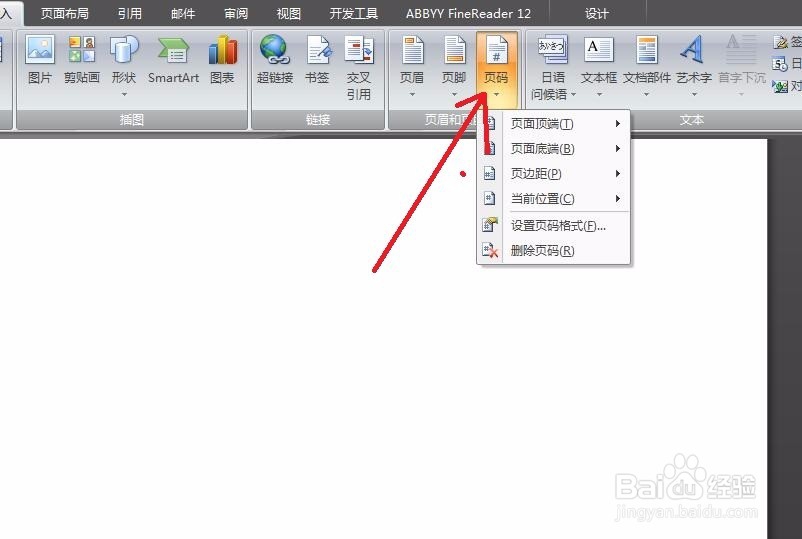Choose 页面顶端(T) from the menu

coord(553,123)
